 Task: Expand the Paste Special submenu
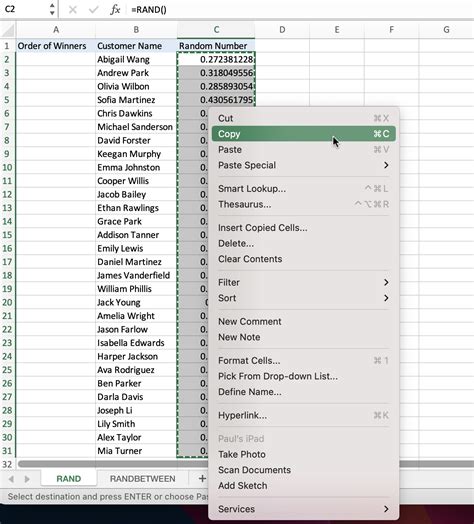304,165
